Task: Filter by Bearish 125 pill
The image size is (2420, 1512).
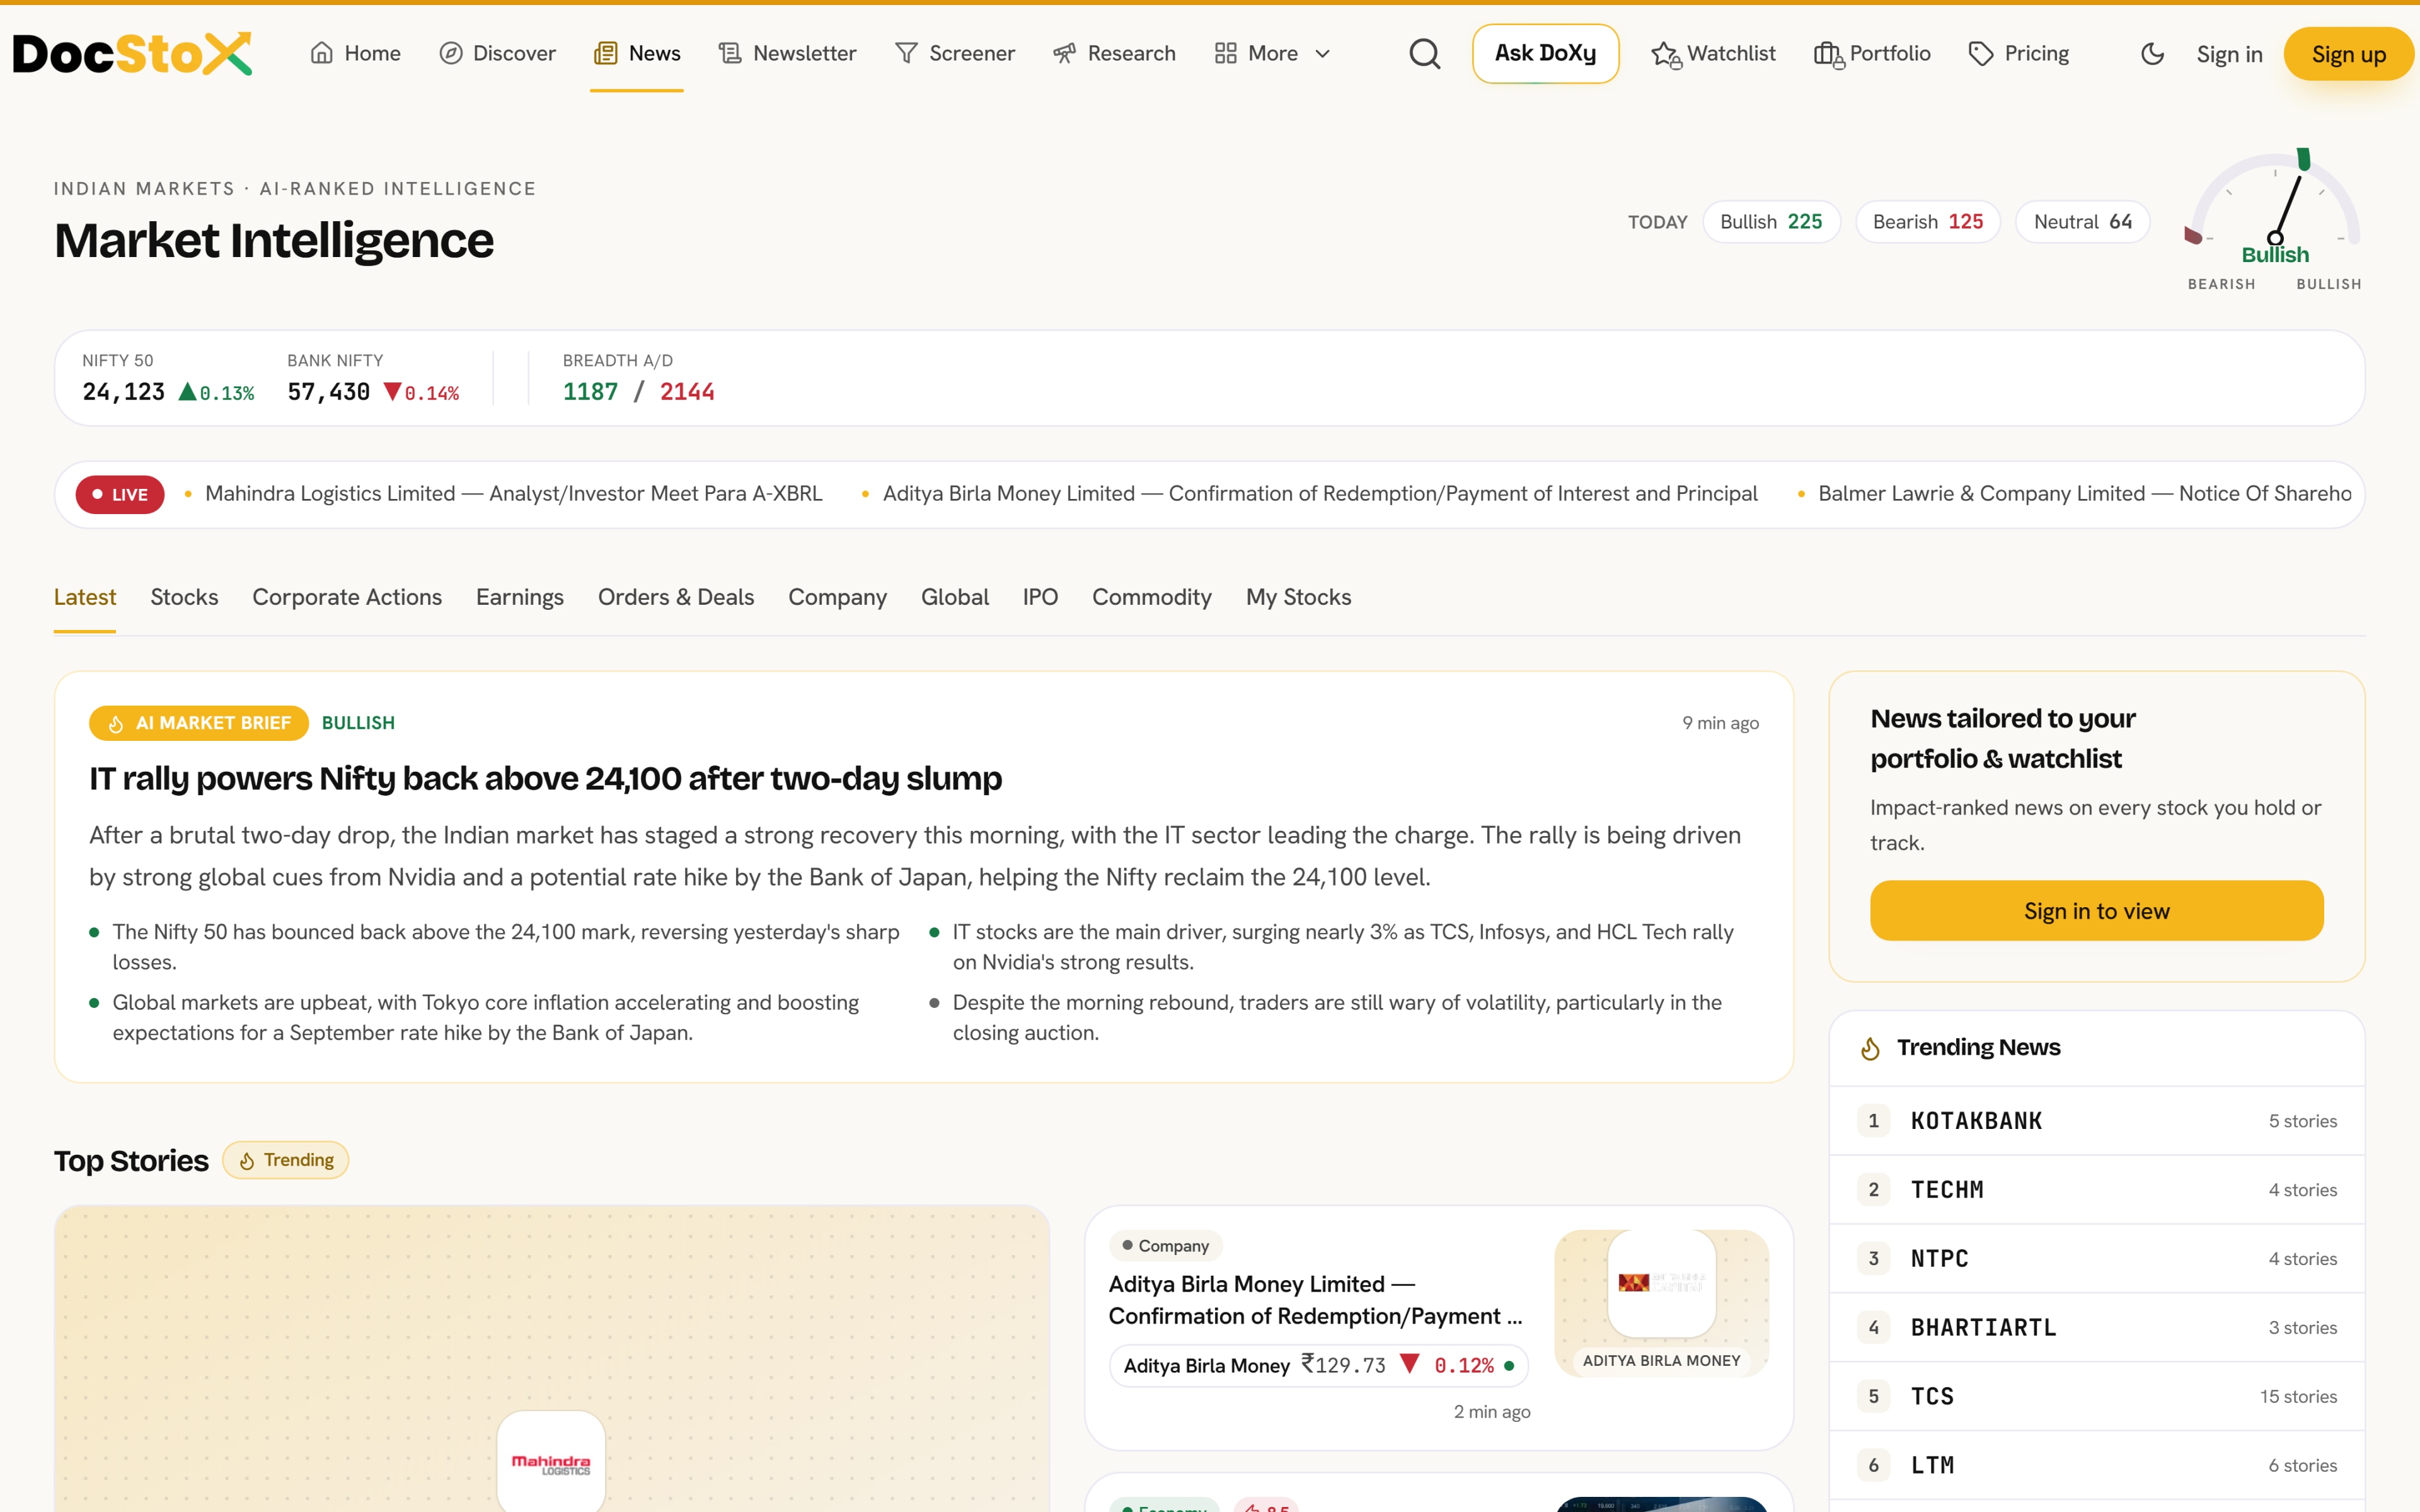Action: tap(1928, 222)
